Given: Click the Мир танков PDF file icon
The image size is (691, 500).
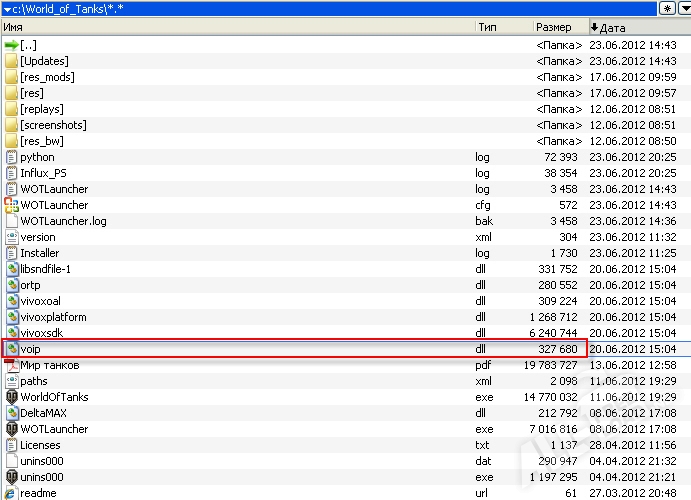Looking at the screenshot, I should point(11,365).
